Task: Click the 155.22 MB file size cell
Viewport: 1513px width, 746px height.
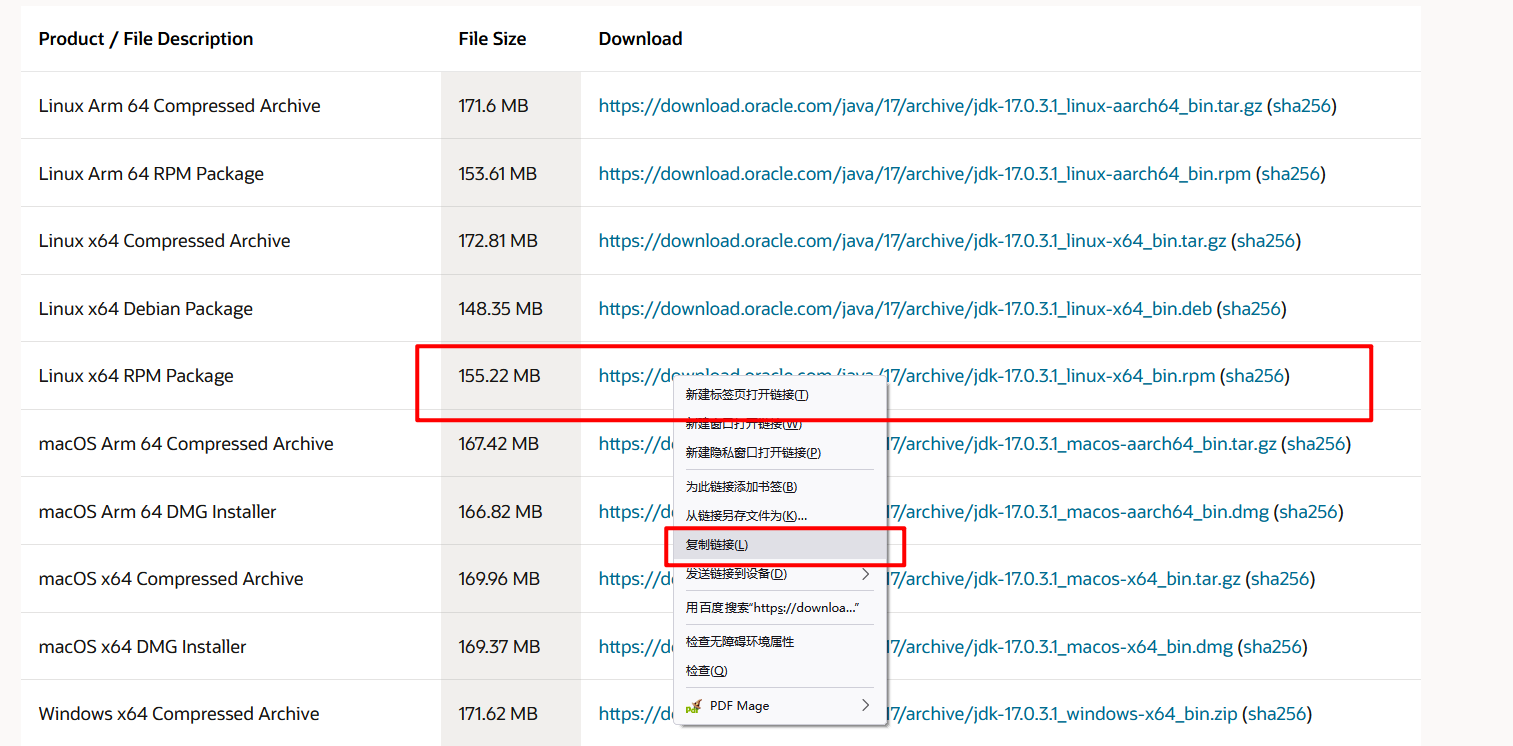Action: pyautogui.click(x=499, y=377)
